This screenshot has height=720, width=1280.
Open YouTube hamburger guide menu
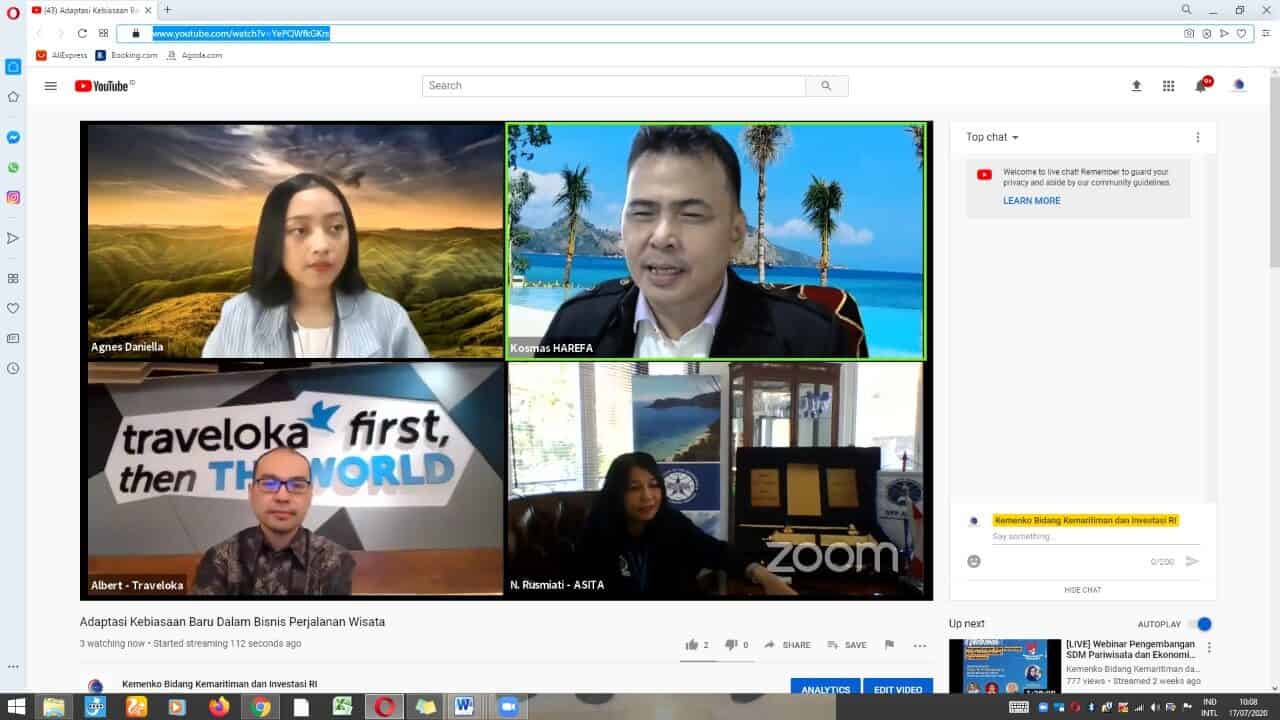click(50, 86)
